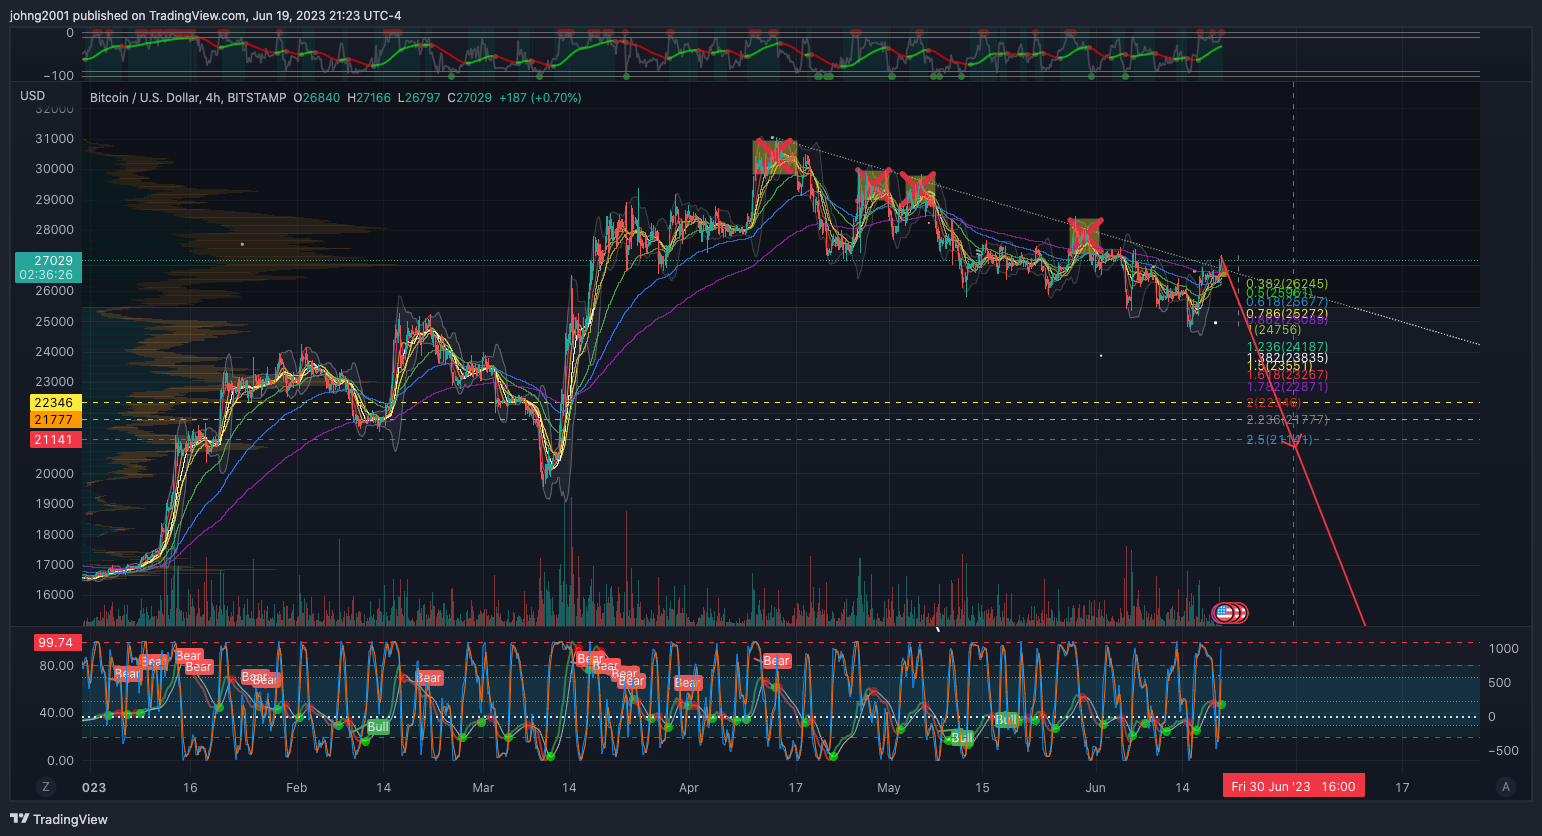
Task: Select the 0.786(25272) Fibonacci label
Action: (1287, 314)
